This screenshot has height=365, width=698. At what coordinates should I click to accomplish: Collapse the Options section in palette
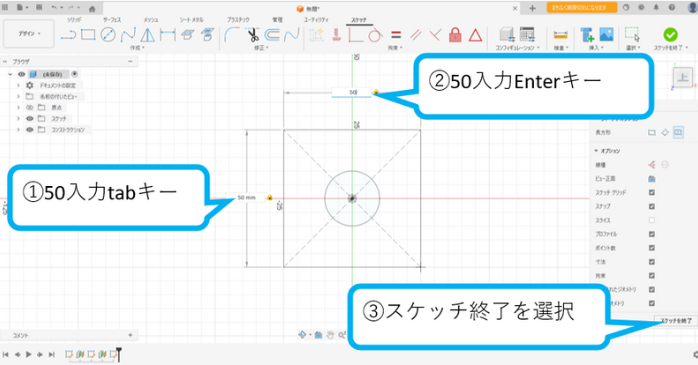(x=596, y=151)
